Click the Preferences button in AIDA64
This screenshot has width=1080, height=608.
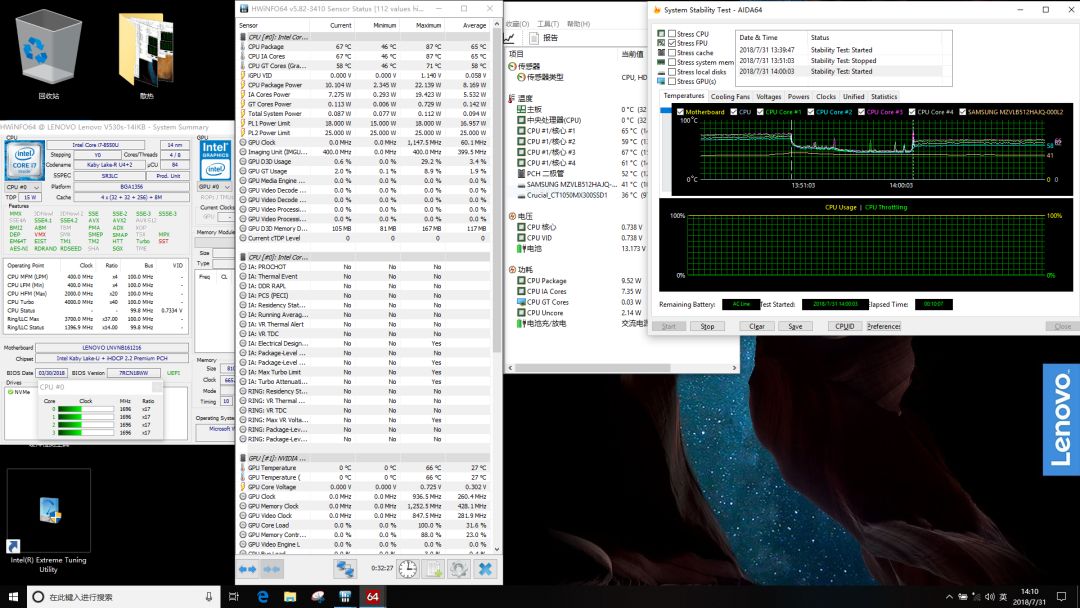(x=883, y=326)
